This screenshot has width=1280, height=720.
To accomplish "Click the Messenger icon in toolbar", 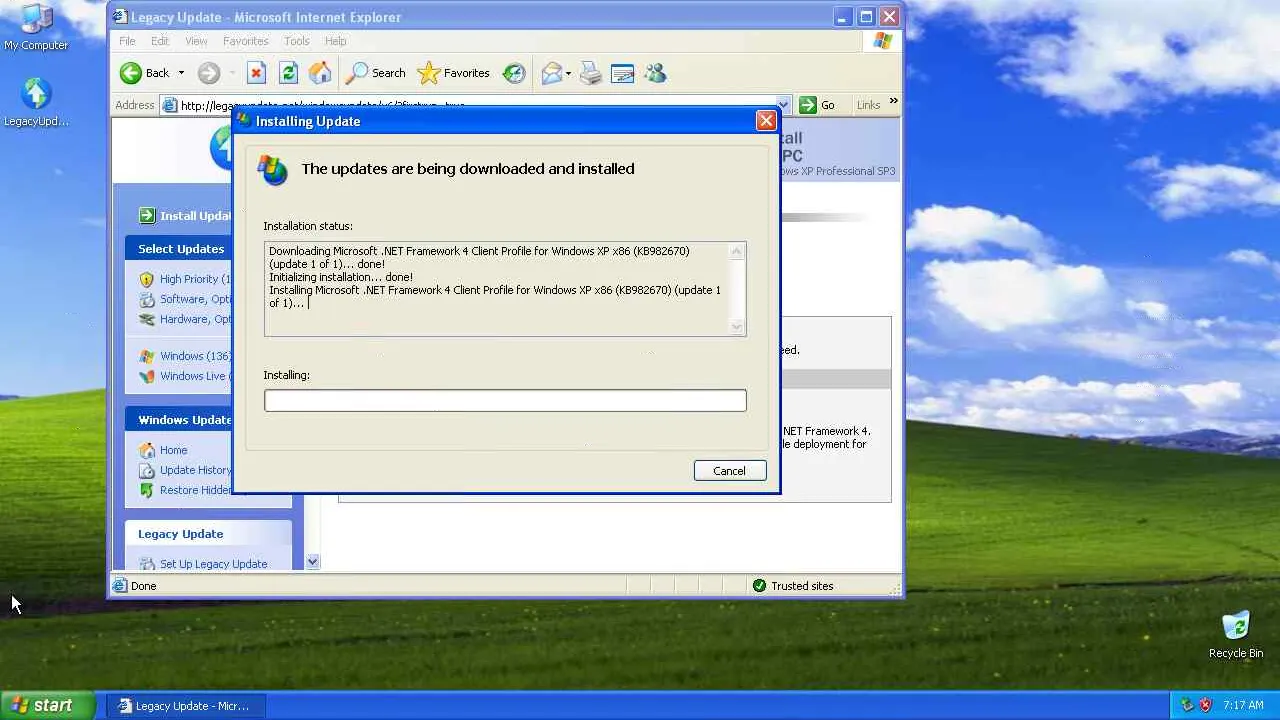I will pos(655,73).
